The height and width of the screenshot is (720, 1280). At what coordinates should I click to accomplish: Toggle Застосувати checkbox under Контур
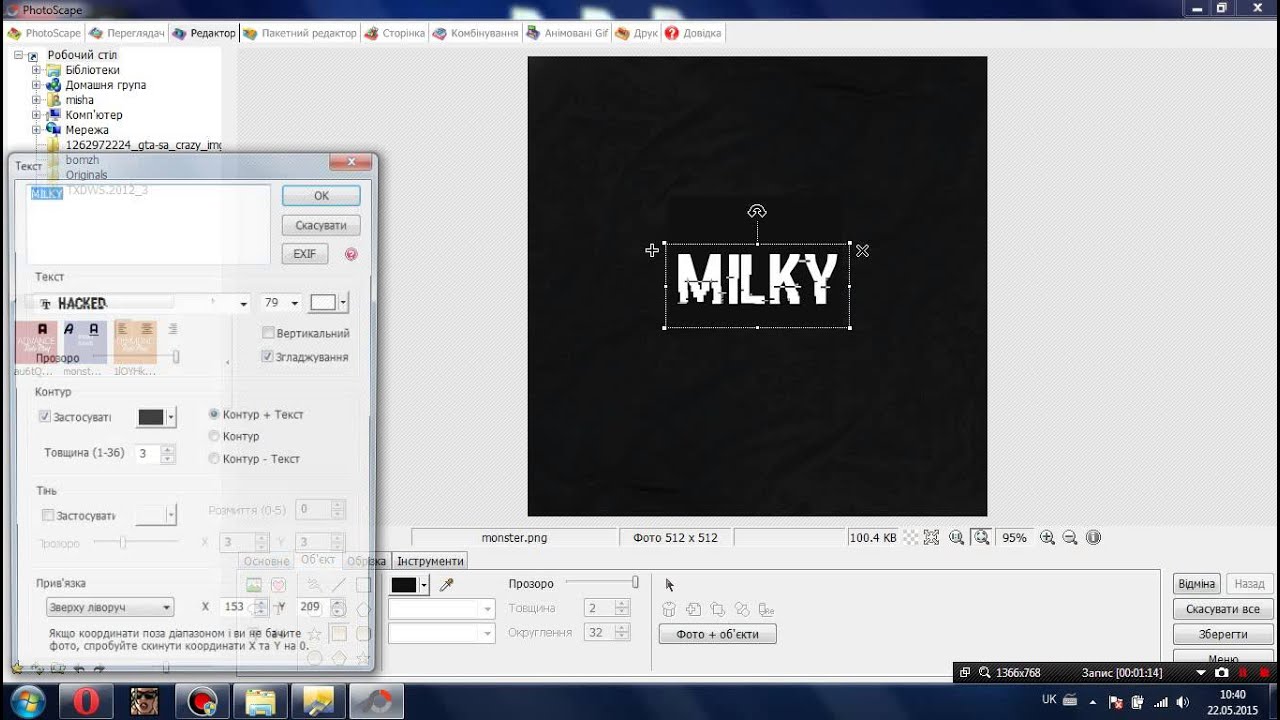45,416
